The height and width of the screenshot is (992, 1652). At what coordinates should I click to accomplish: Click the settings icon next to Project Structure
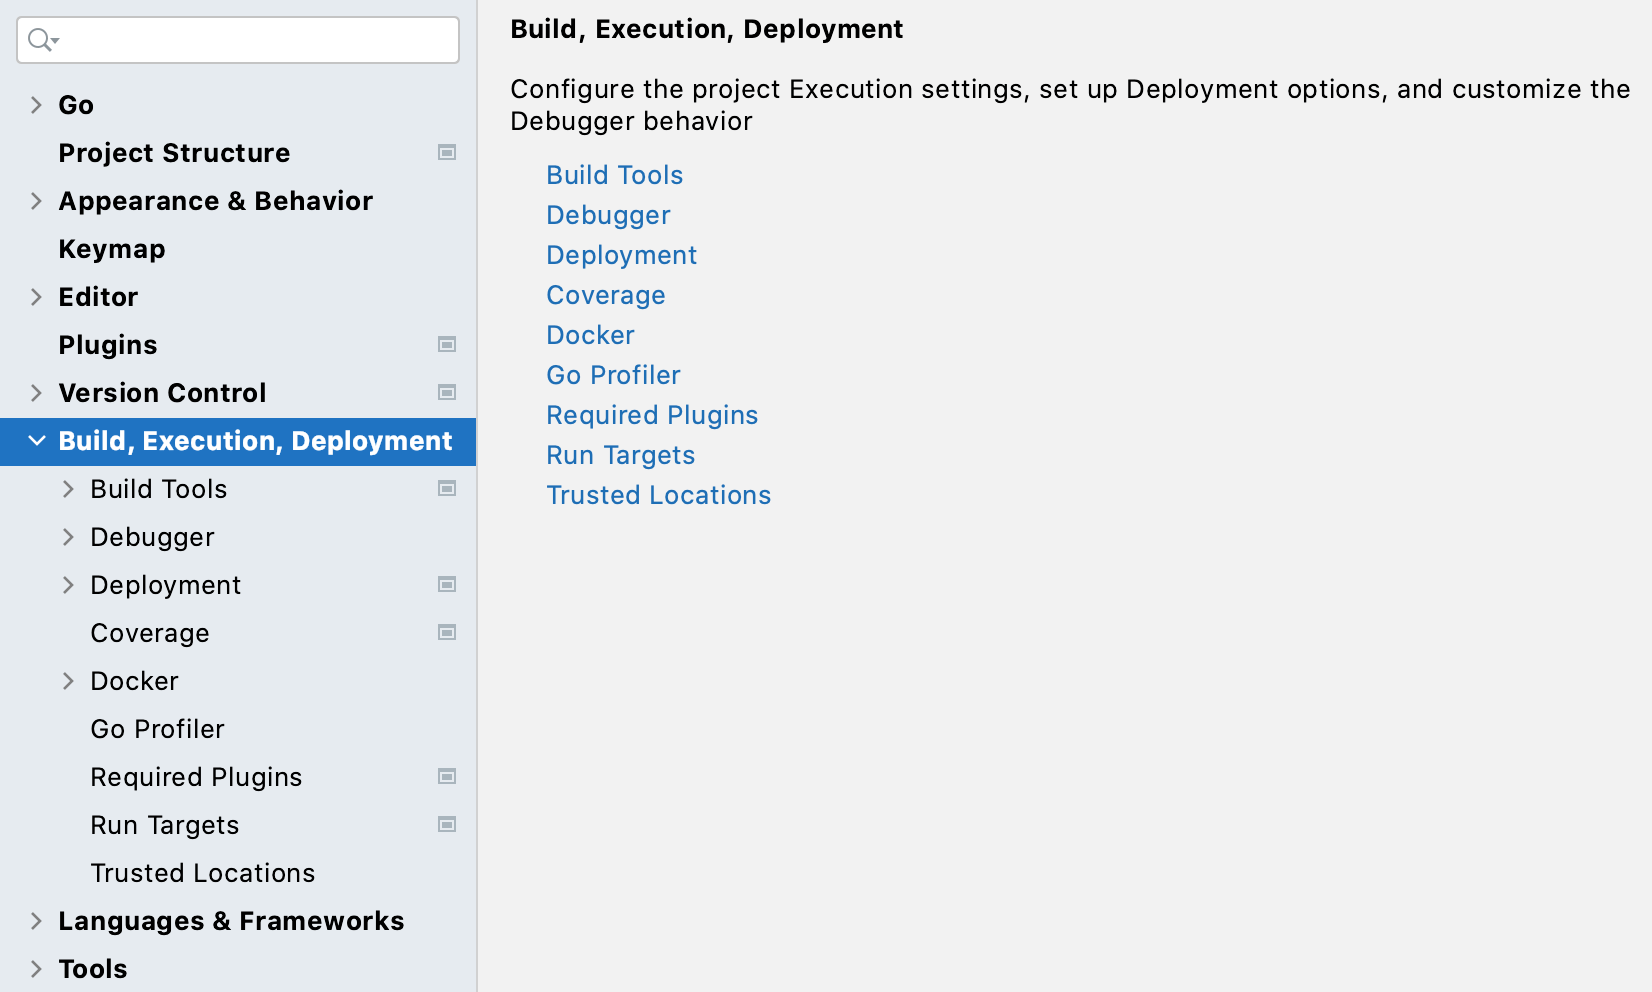point(447,152)
